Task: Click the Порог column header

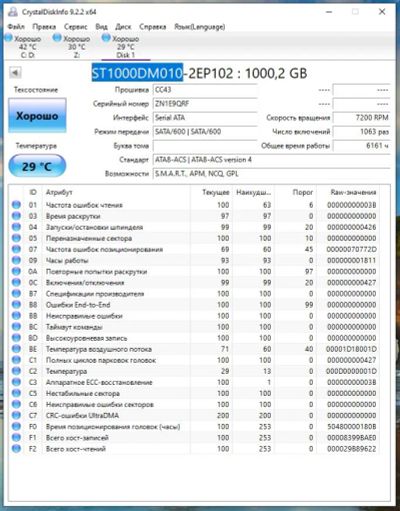Action: point(303,192)
